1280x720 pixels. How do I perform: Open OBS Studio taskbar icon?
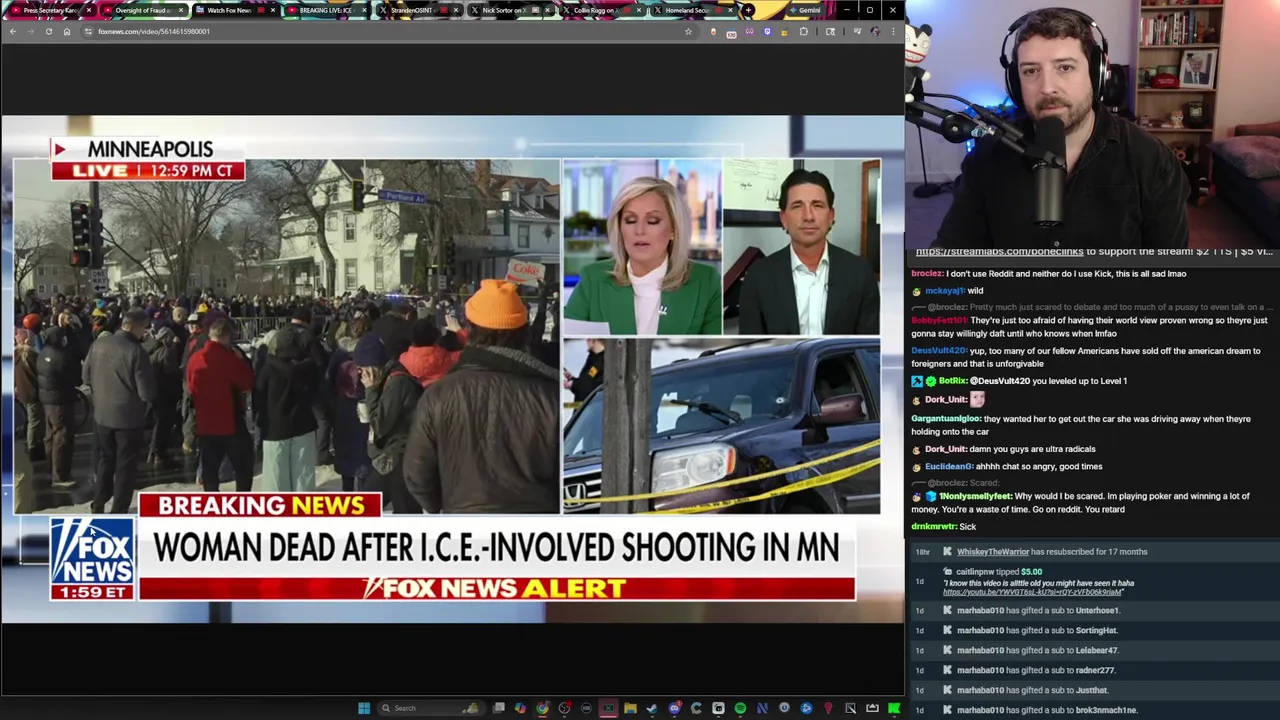point(564,708)
